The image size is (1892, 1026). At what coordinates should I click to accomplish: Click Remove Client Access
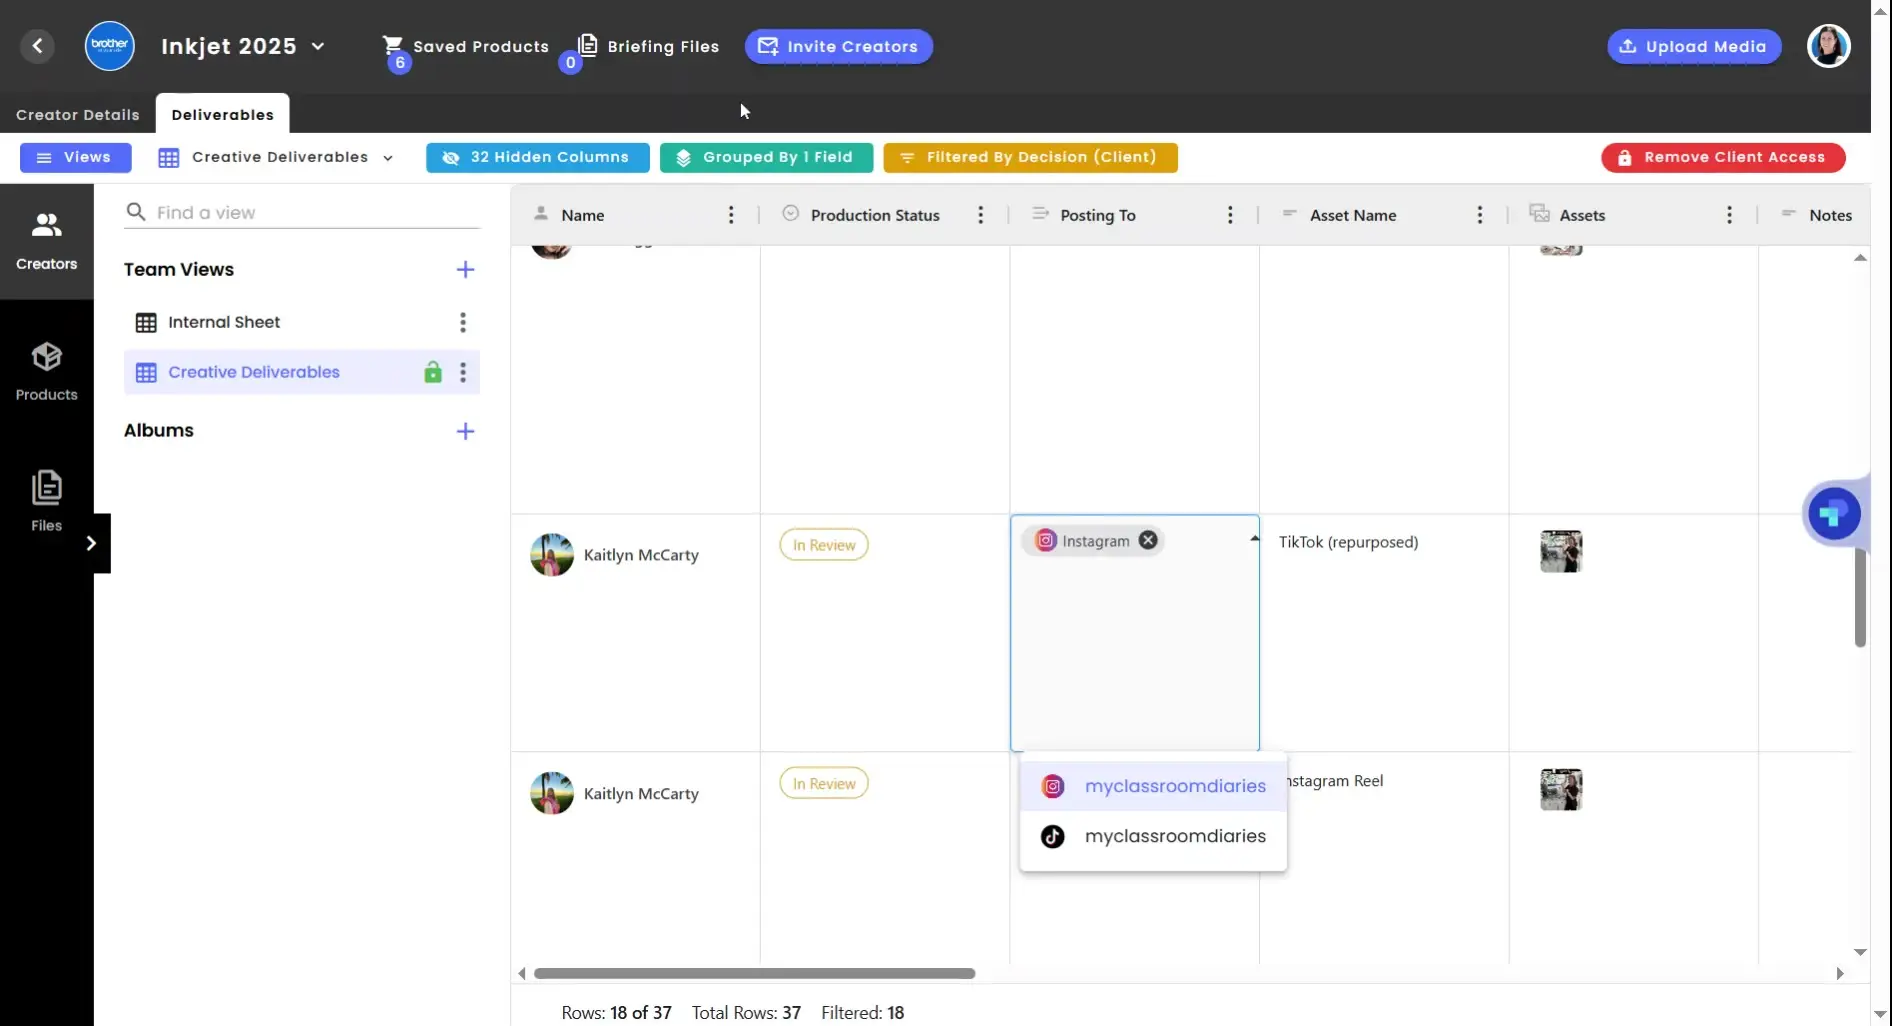1722,157
